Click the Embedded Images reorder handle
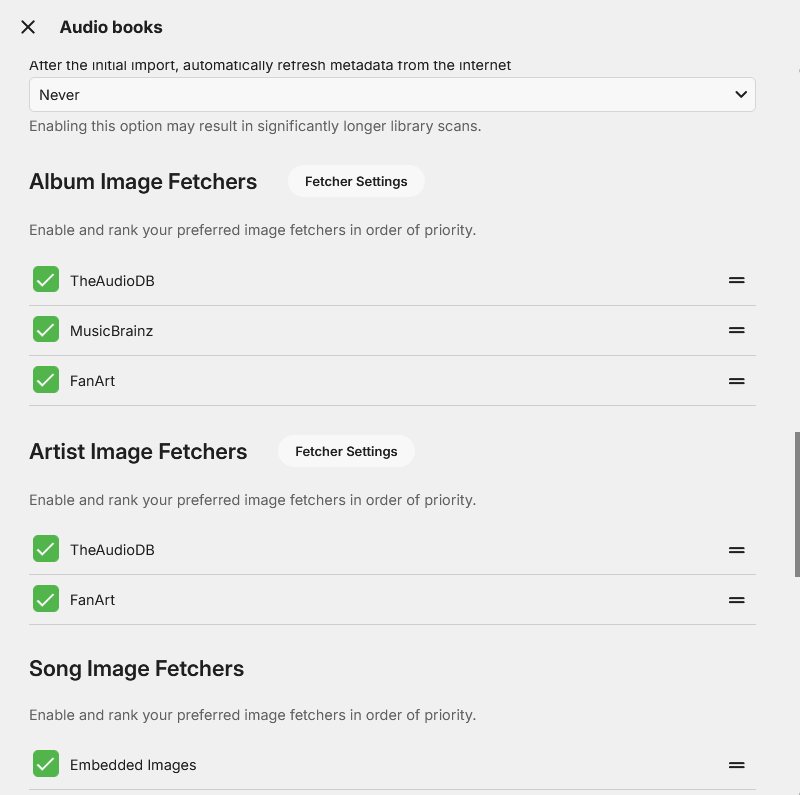The height and width of the screenshot is (795, 800). click(x=737, y=764)
